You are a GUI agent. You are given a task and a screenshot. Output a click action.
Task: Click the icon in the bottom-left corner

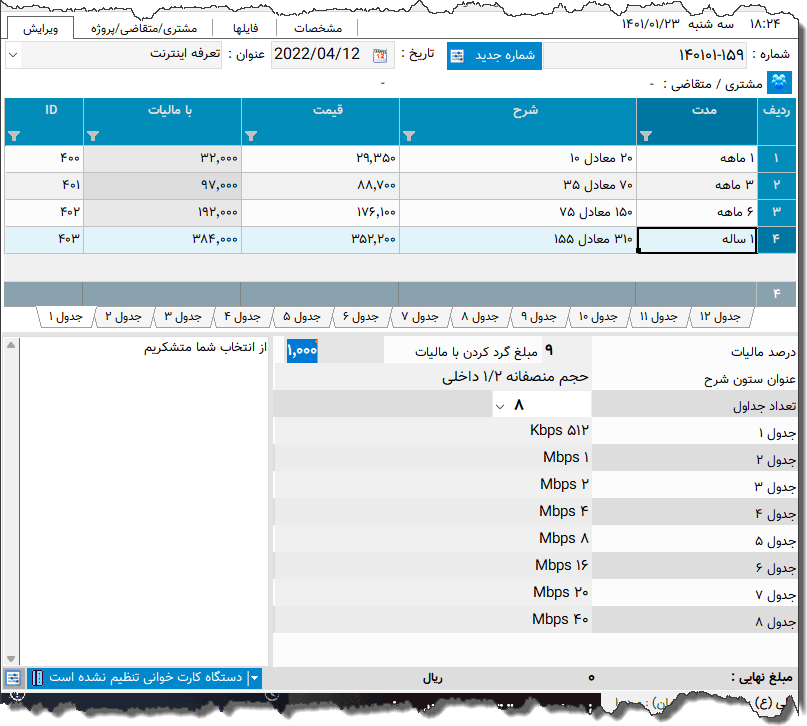pos(13,678)
